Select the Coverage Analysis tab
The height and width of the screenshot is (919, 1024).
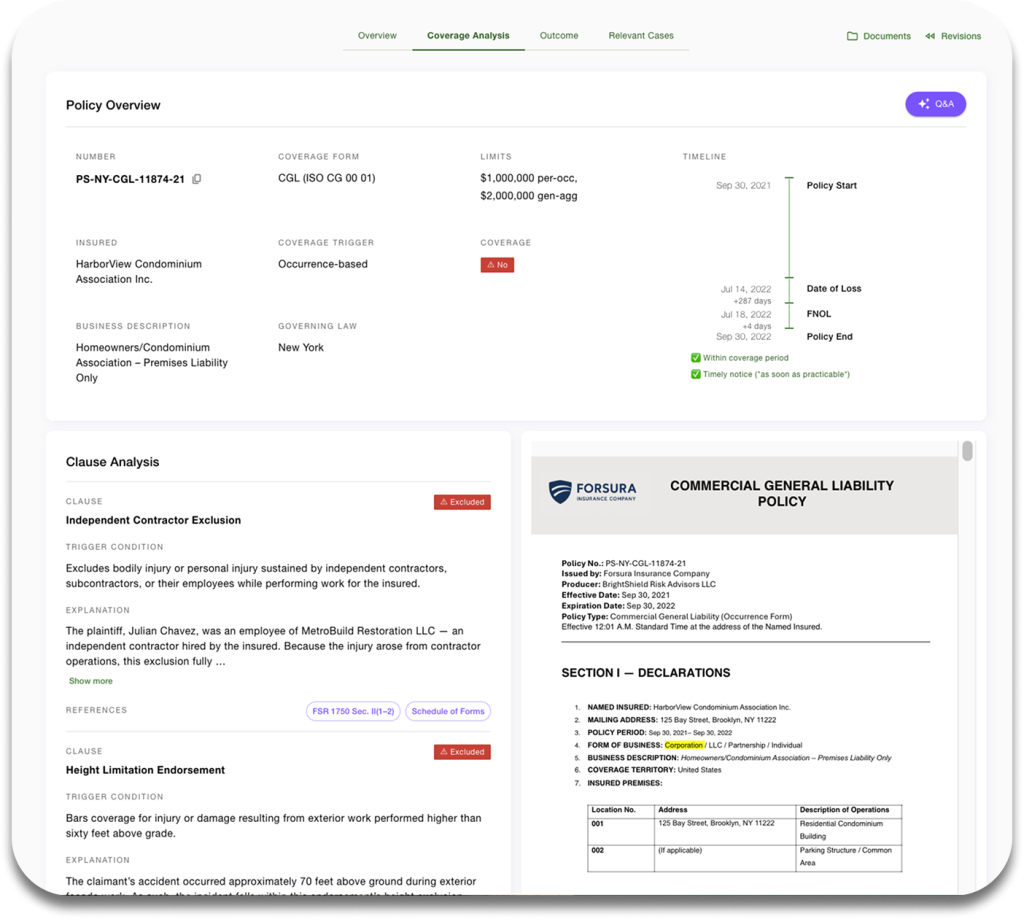click(468, 36)
